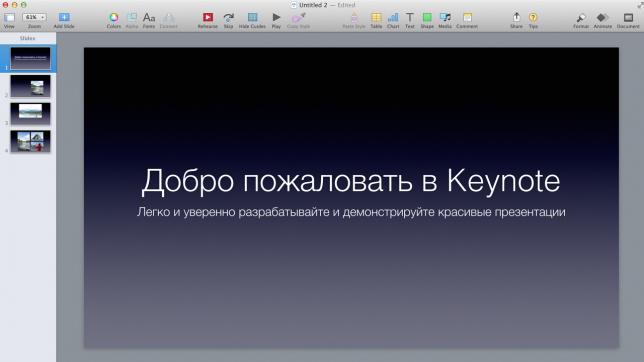Image resolution: width=644 pixels, height=362 pixels.
Task: Insert a Shape from toolbar
Action: tap(427, 17)
